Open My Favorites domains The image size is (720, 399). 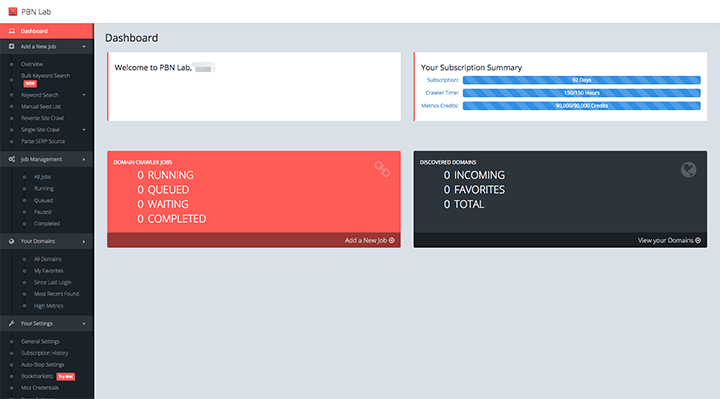tap(49, 271)
